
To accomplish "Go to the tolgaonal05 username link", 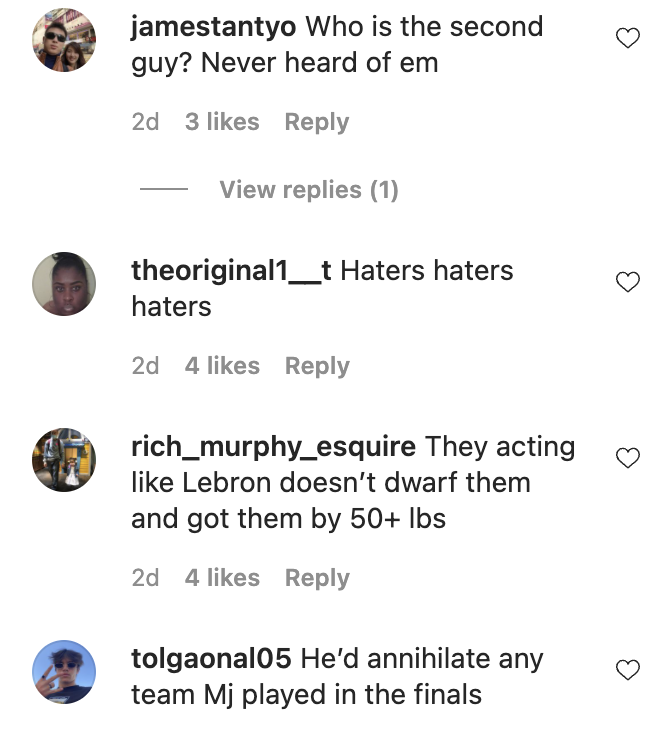I will coord(211,659).
